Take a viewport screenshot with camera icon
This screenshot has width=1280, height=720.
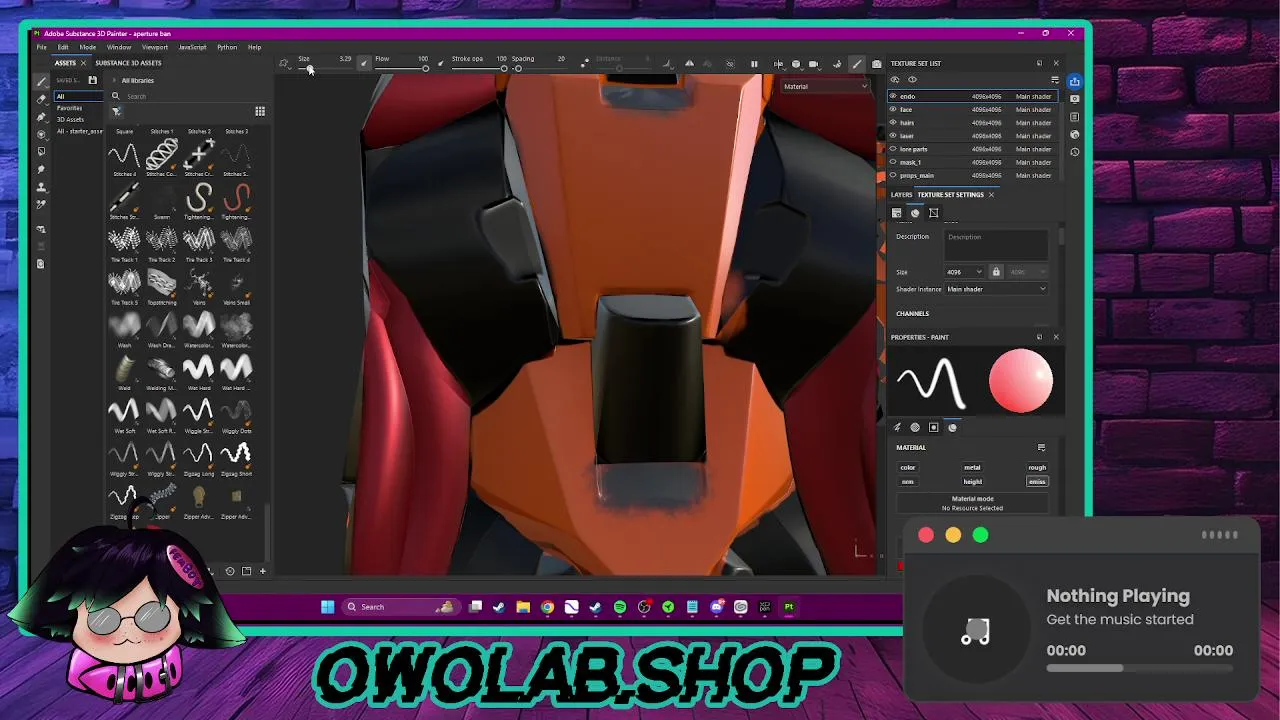pos(877,64)
